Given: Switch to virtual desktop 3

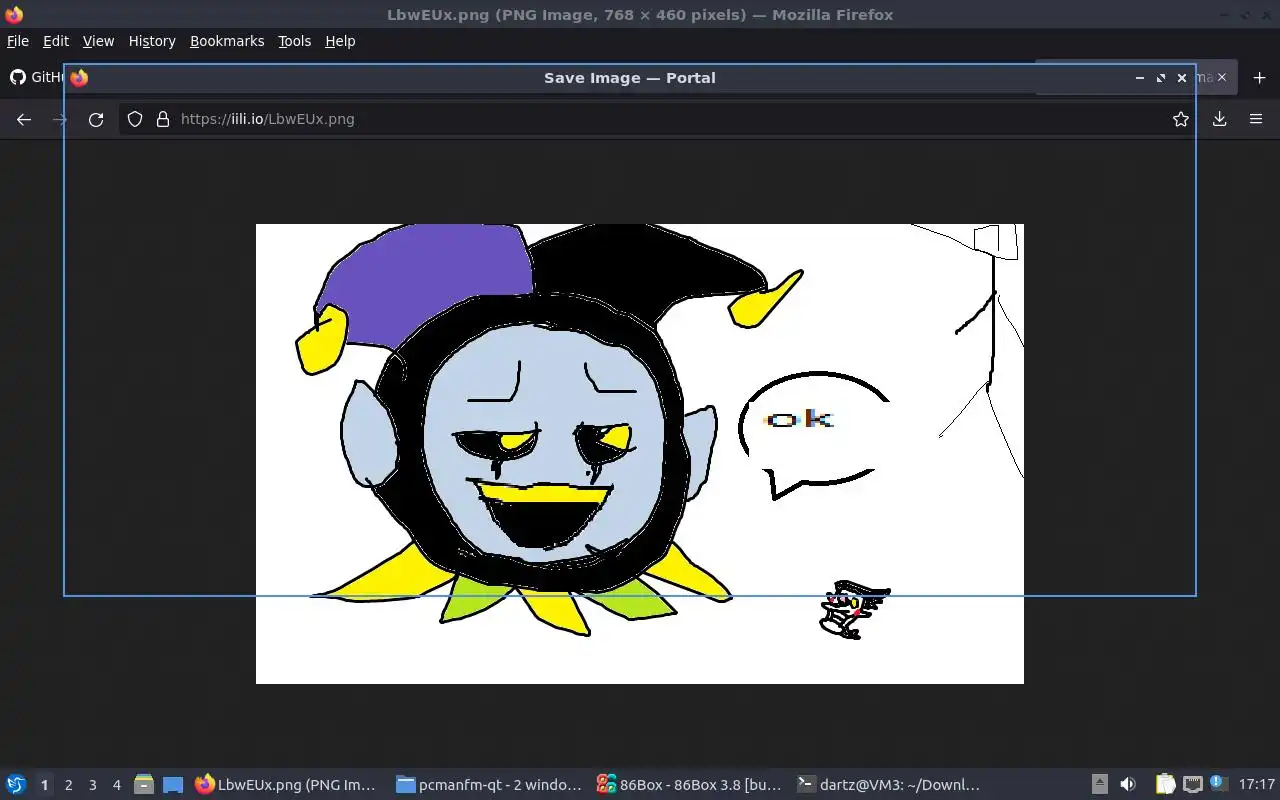Looking at the screenshot, I should [x=93, y=785].
